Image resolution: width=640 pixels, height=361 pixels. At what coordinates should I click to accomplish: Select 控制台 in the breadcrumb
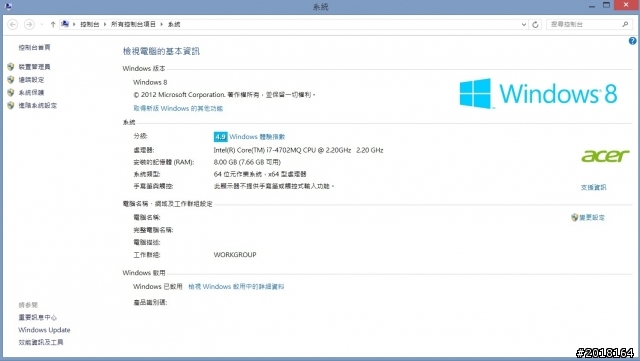click(89, 25)
